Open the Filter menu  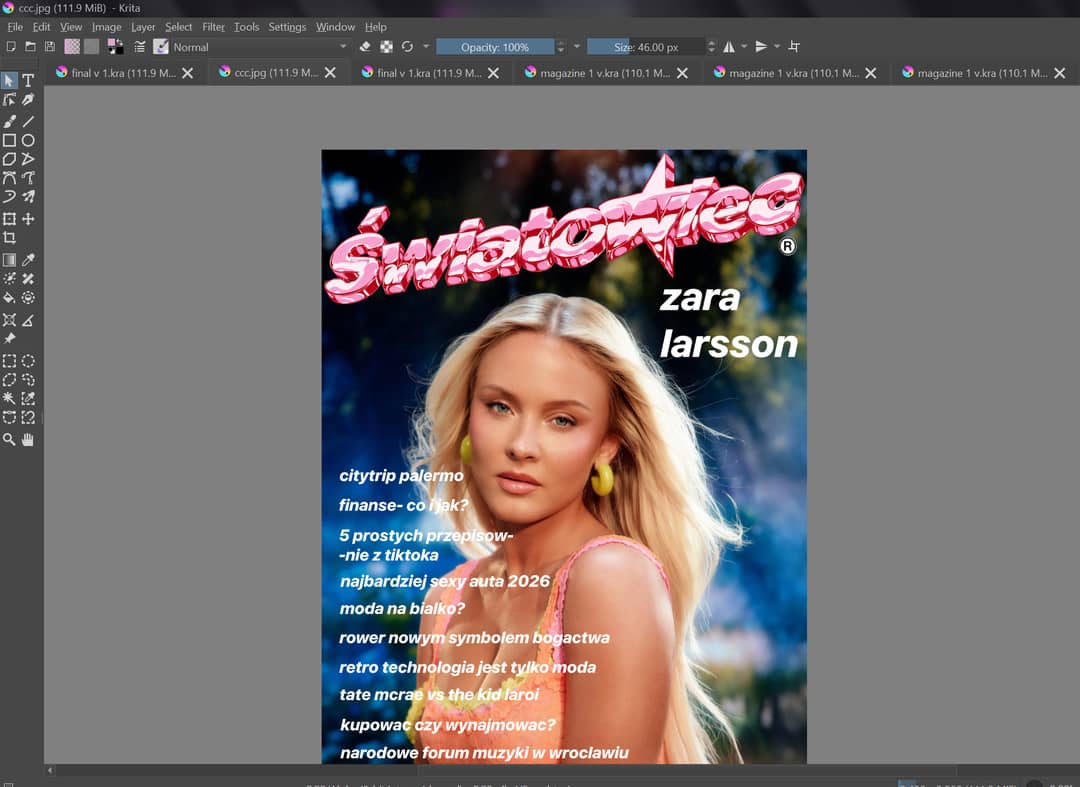213,27
